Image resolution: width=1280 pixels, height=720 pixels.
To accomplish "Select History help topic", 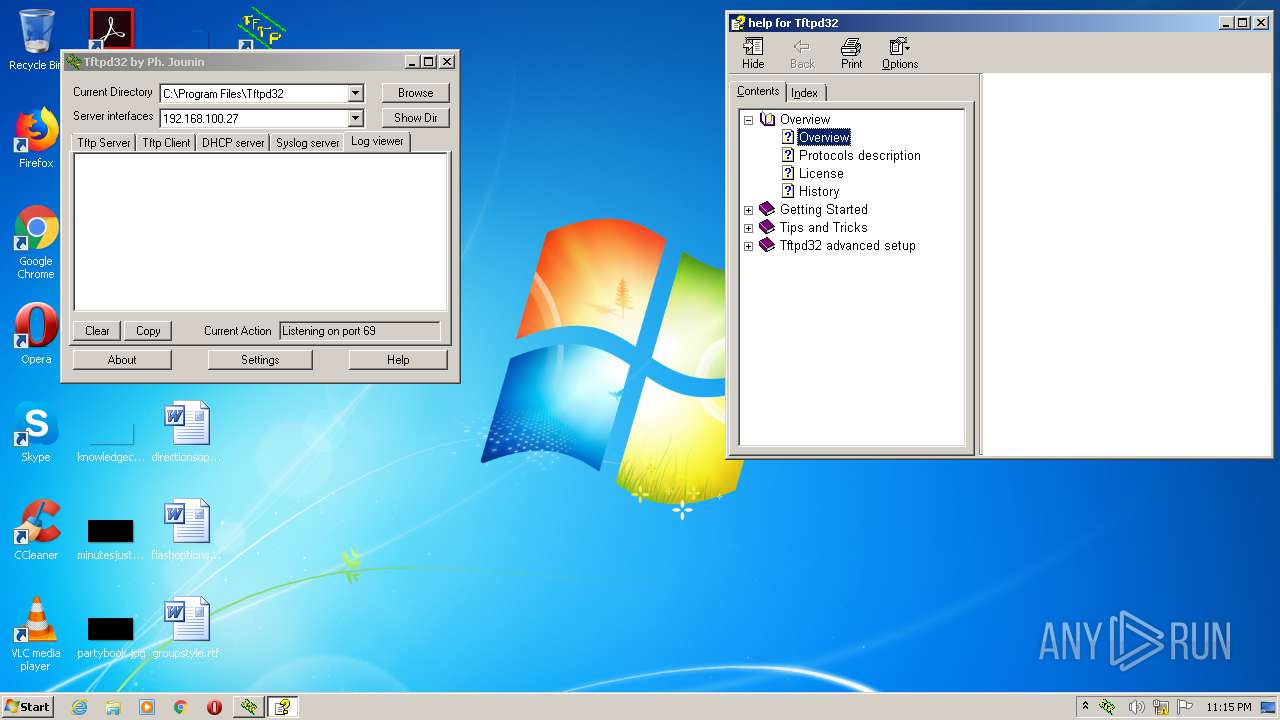I will [x=819, y=191].
